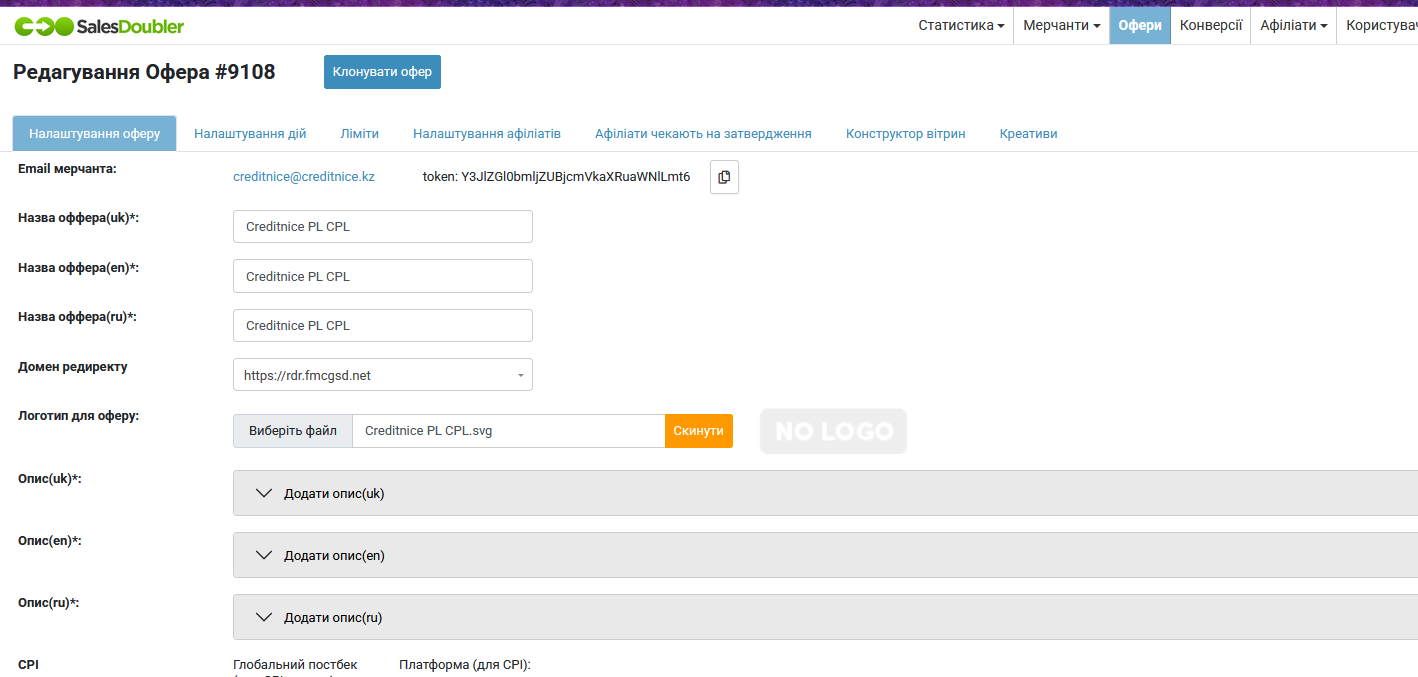Click the NO LOGO placeholder image
The height and width of the screenshot is (677, 1418).
click(833, 431)
